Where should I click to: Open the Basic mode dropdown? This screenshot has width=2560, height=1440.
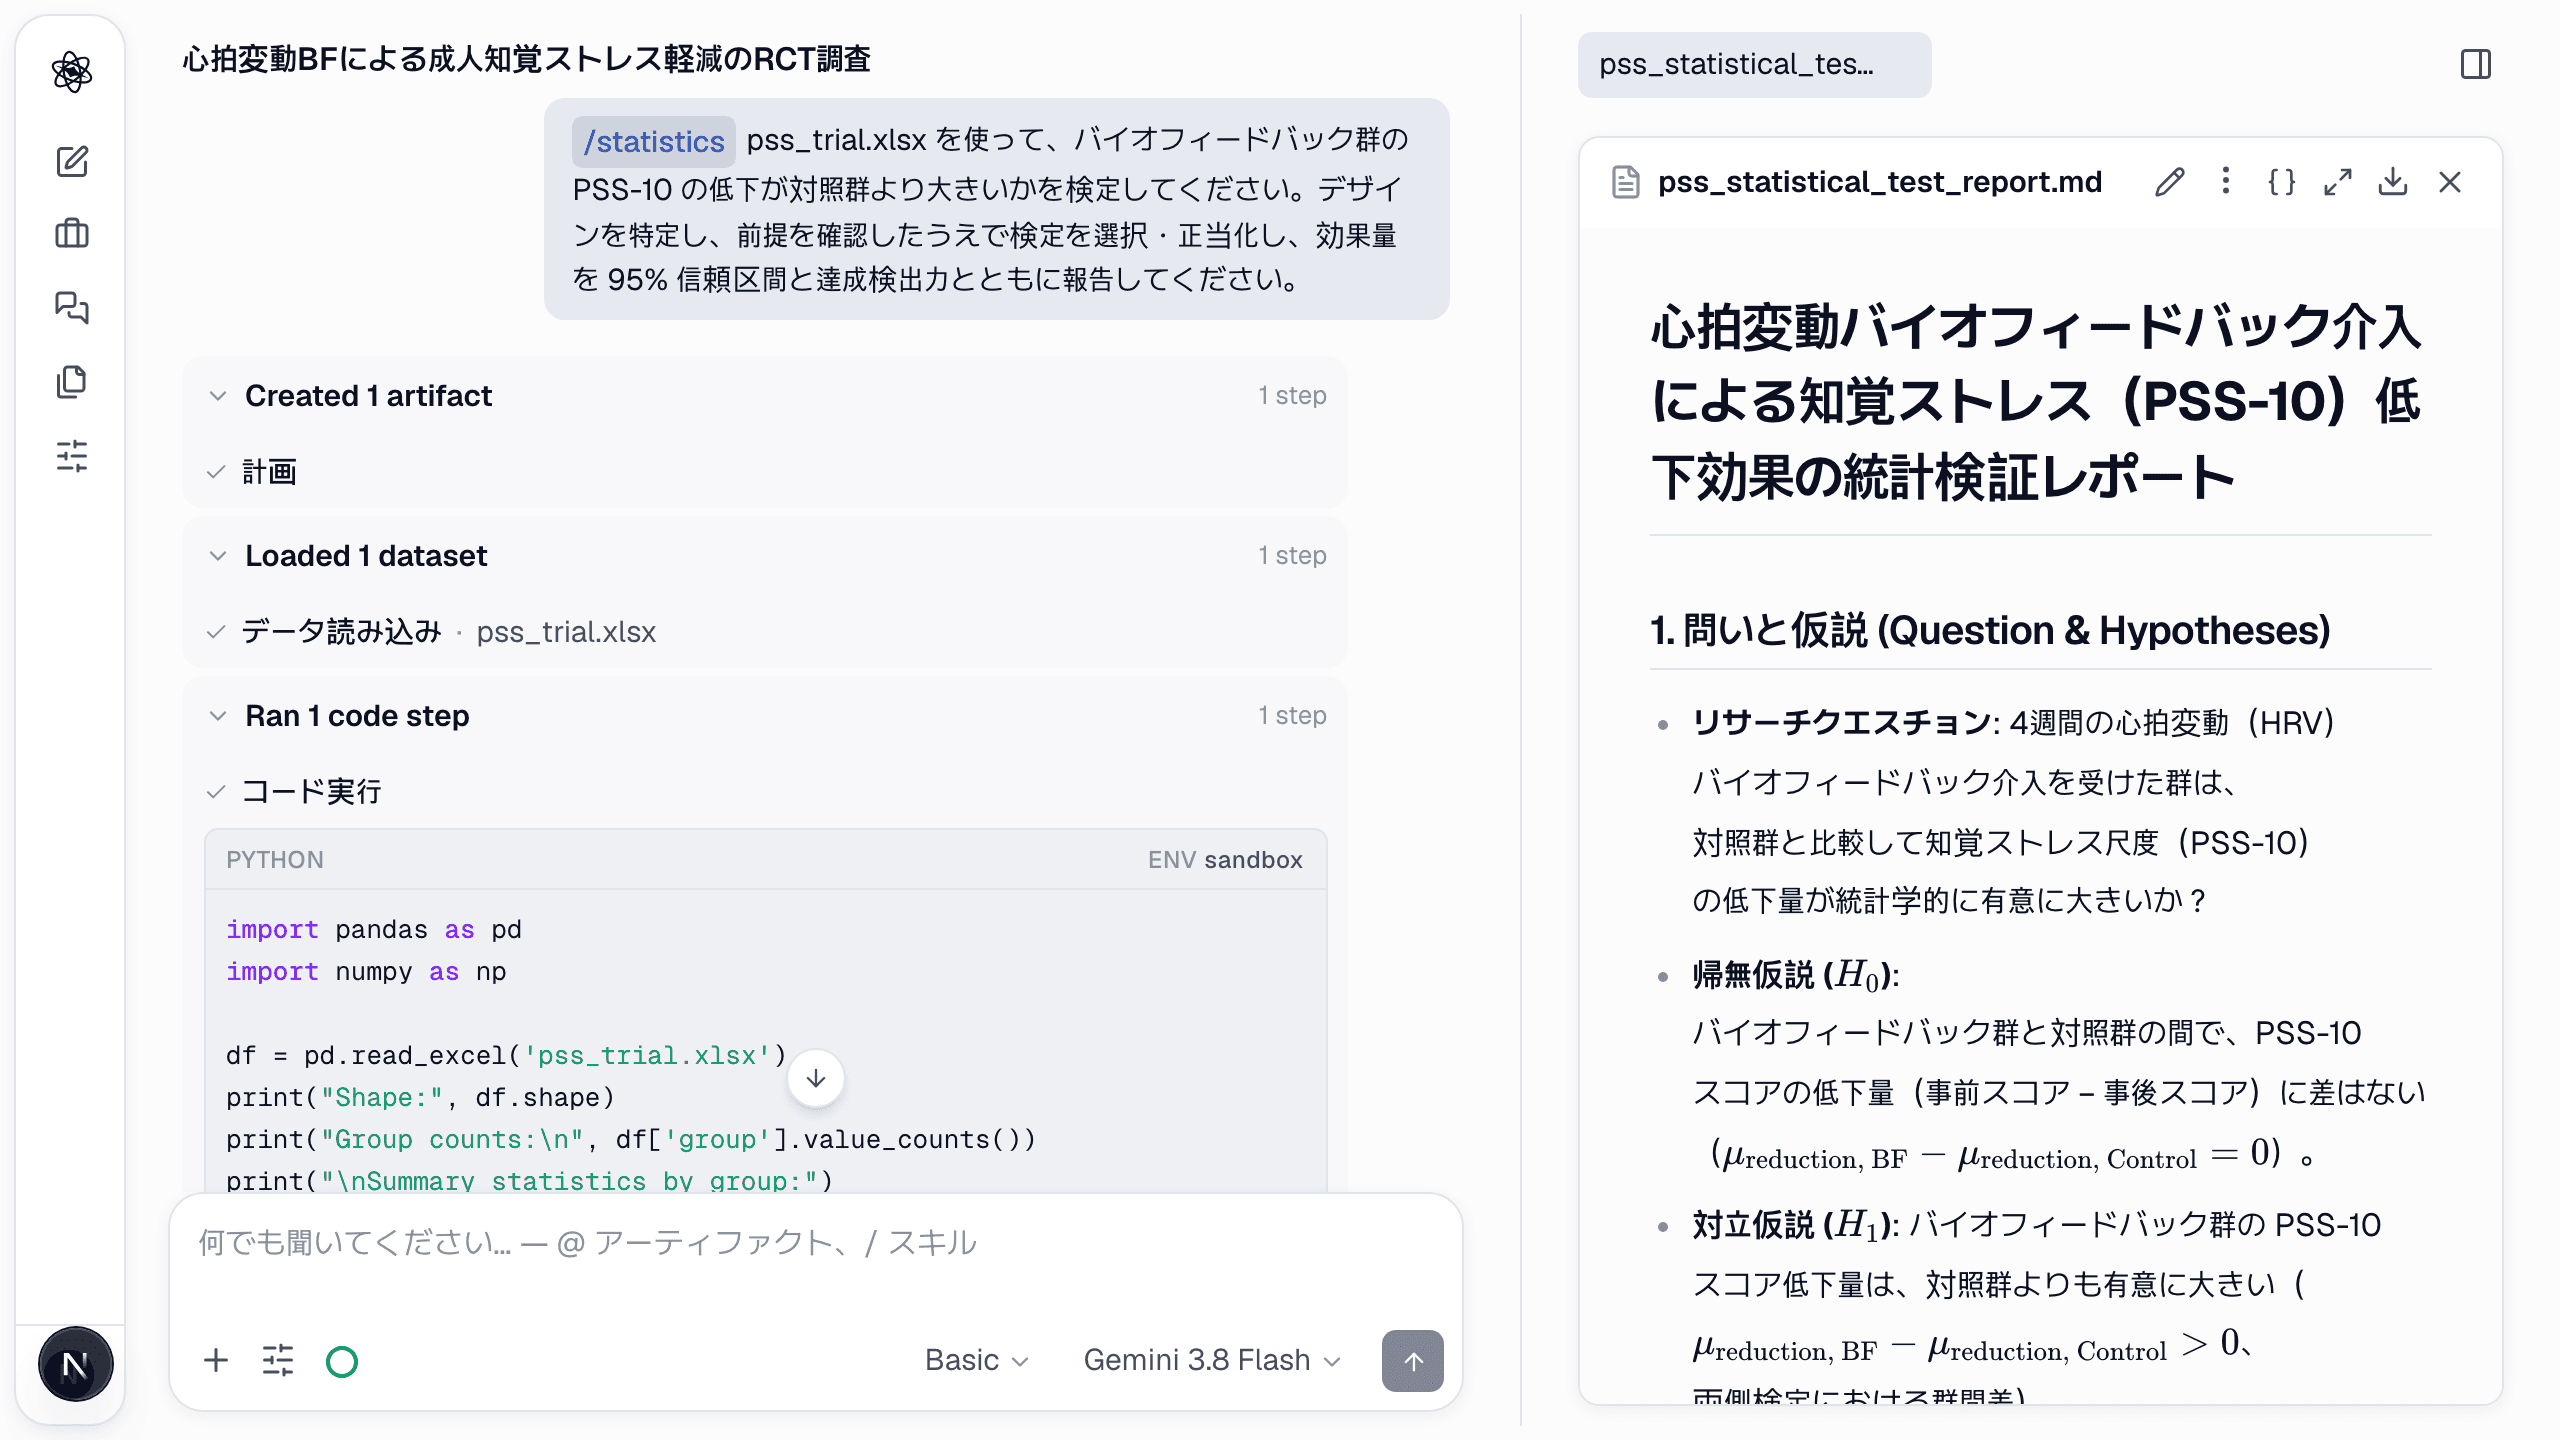coord(976,1360)
